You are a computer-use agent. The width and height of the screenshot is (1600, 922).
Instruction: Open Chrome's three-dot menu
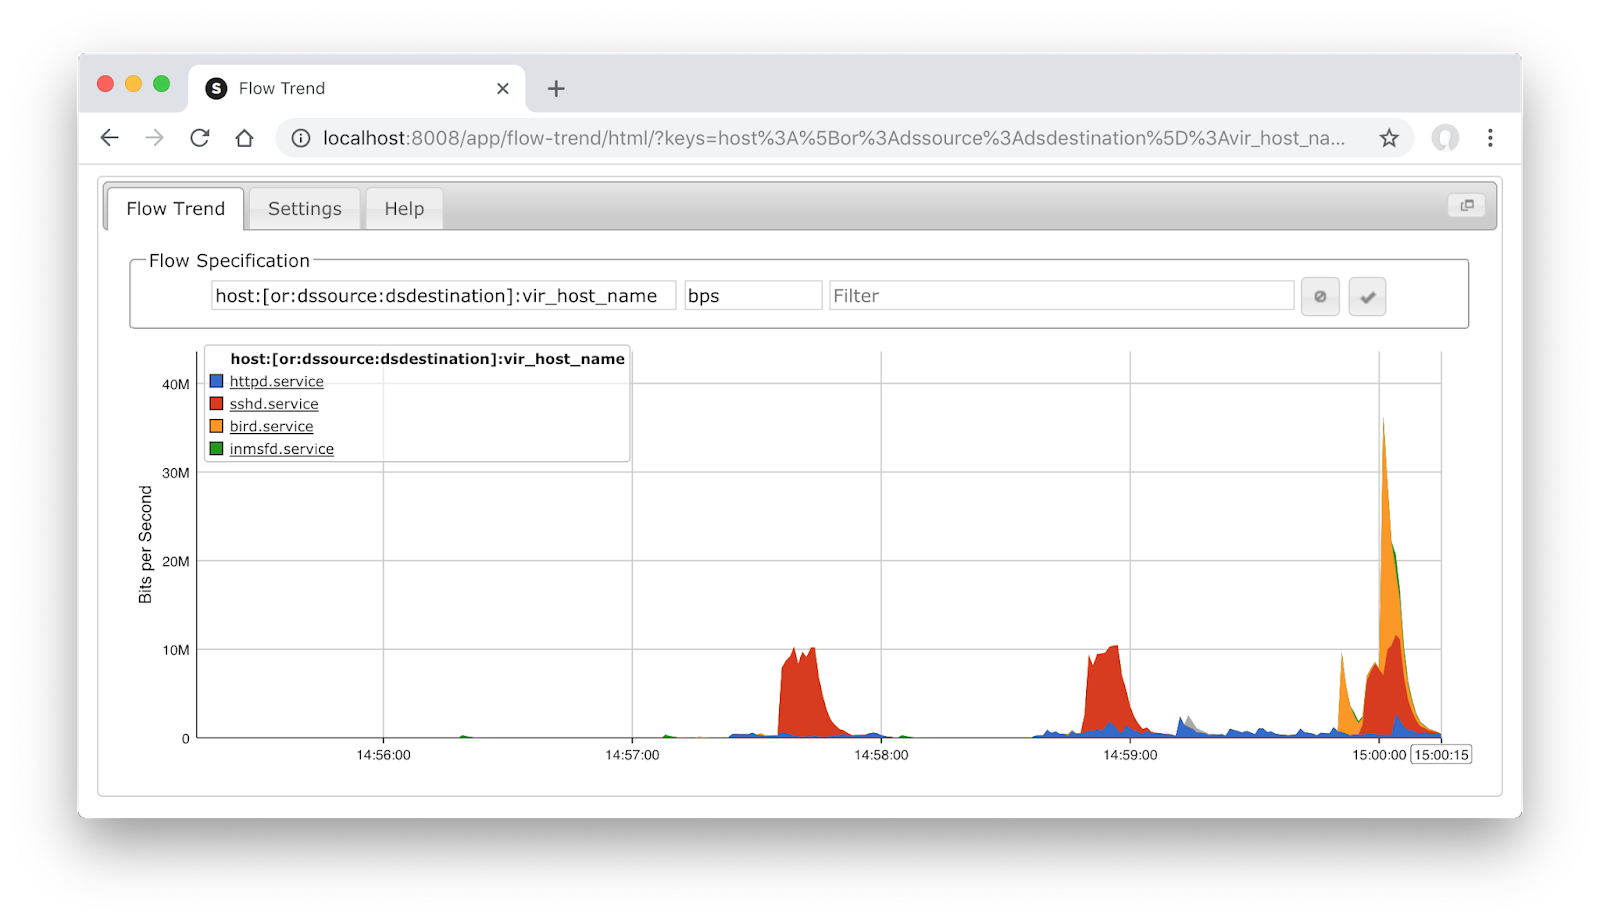1491,138
